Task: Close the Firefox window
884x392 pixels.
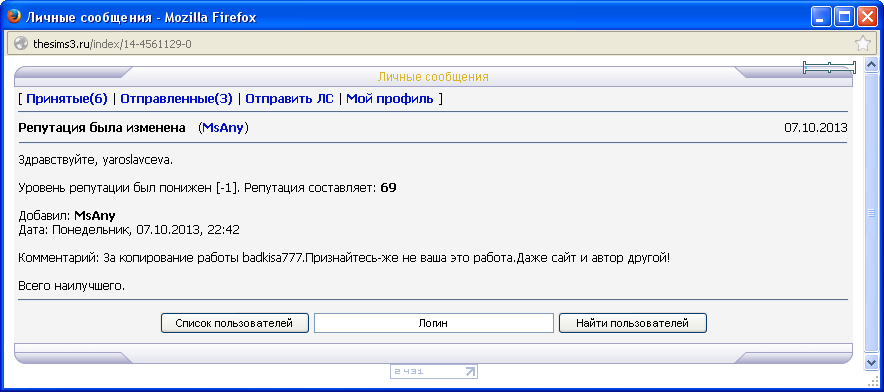Action: pos(867,17)
